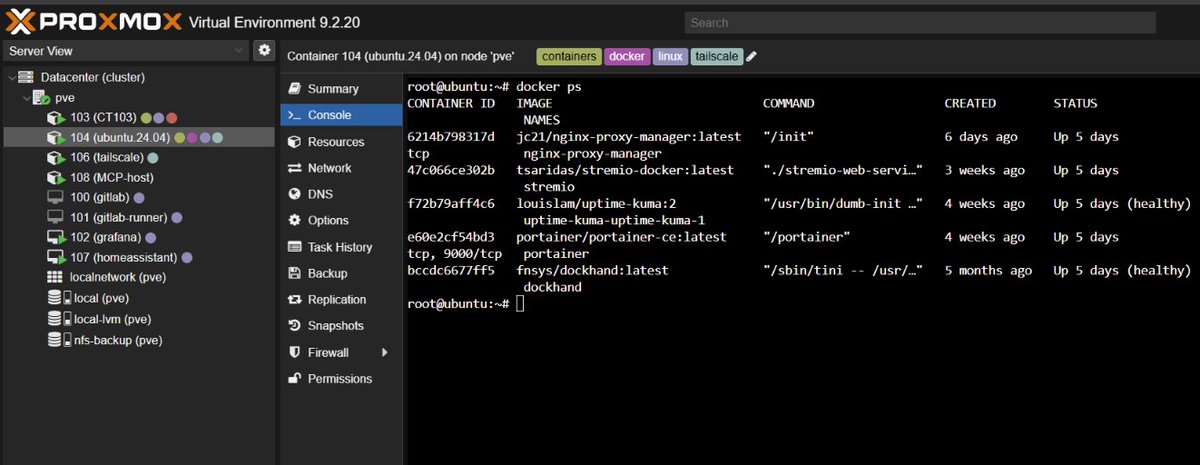Select the Datacenter (cluster) row

(x=138, y=77)
